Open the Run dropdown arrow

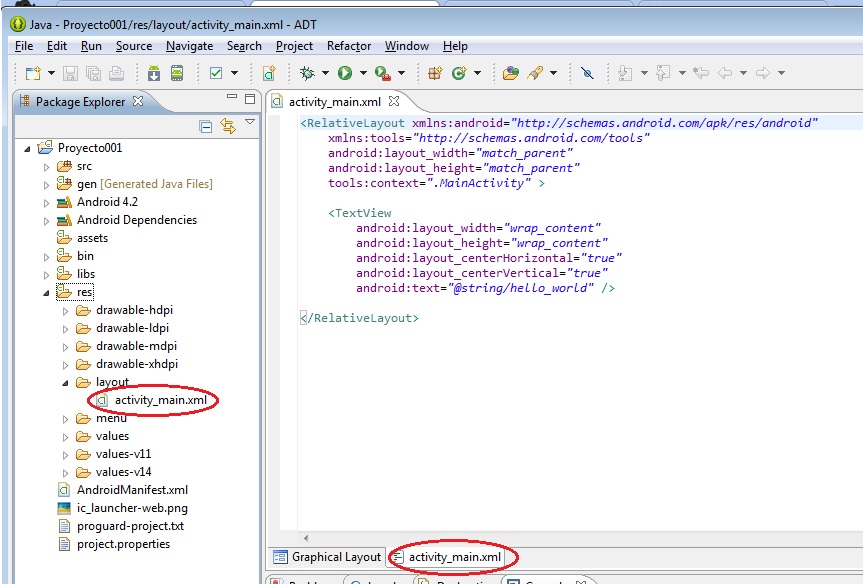(x=363, y=73)
